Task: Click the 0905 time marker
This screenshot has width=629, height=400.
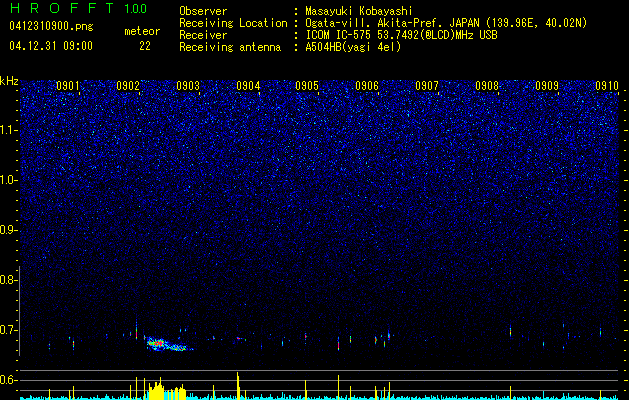Action: [x=307, y=86]
